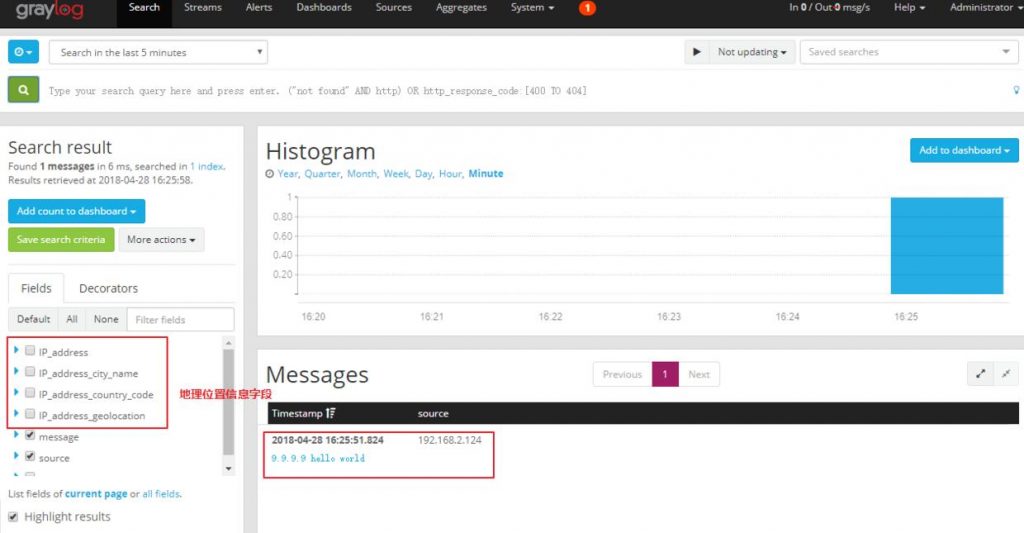Viewport: 1024px width, 533px height.
Task: Open Add count to dashboard dropdown
Action: point(76,211)
